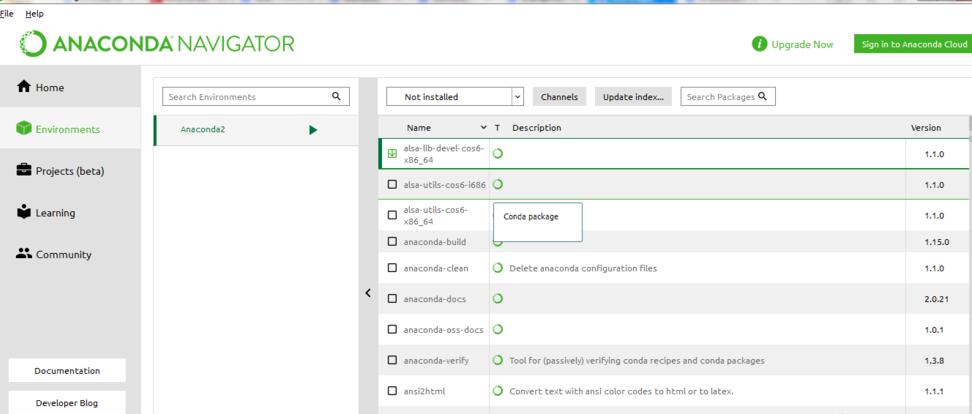Viewport: 972px width, 414px height.
Task: Click the Community people icon
Action: [24, 254]
